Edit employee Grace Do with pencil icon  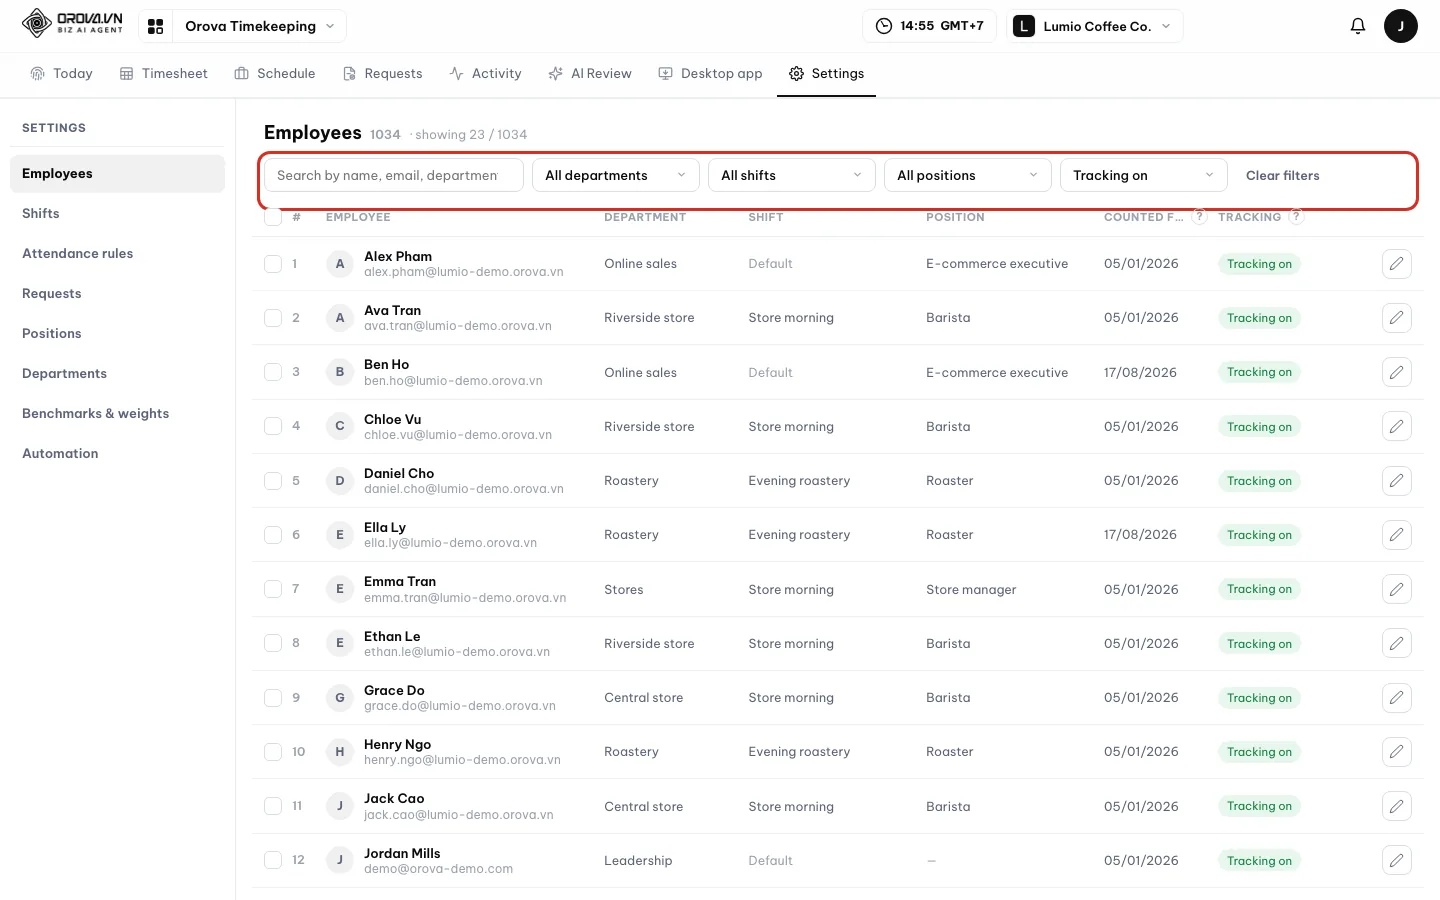(x=1396, y=698)
